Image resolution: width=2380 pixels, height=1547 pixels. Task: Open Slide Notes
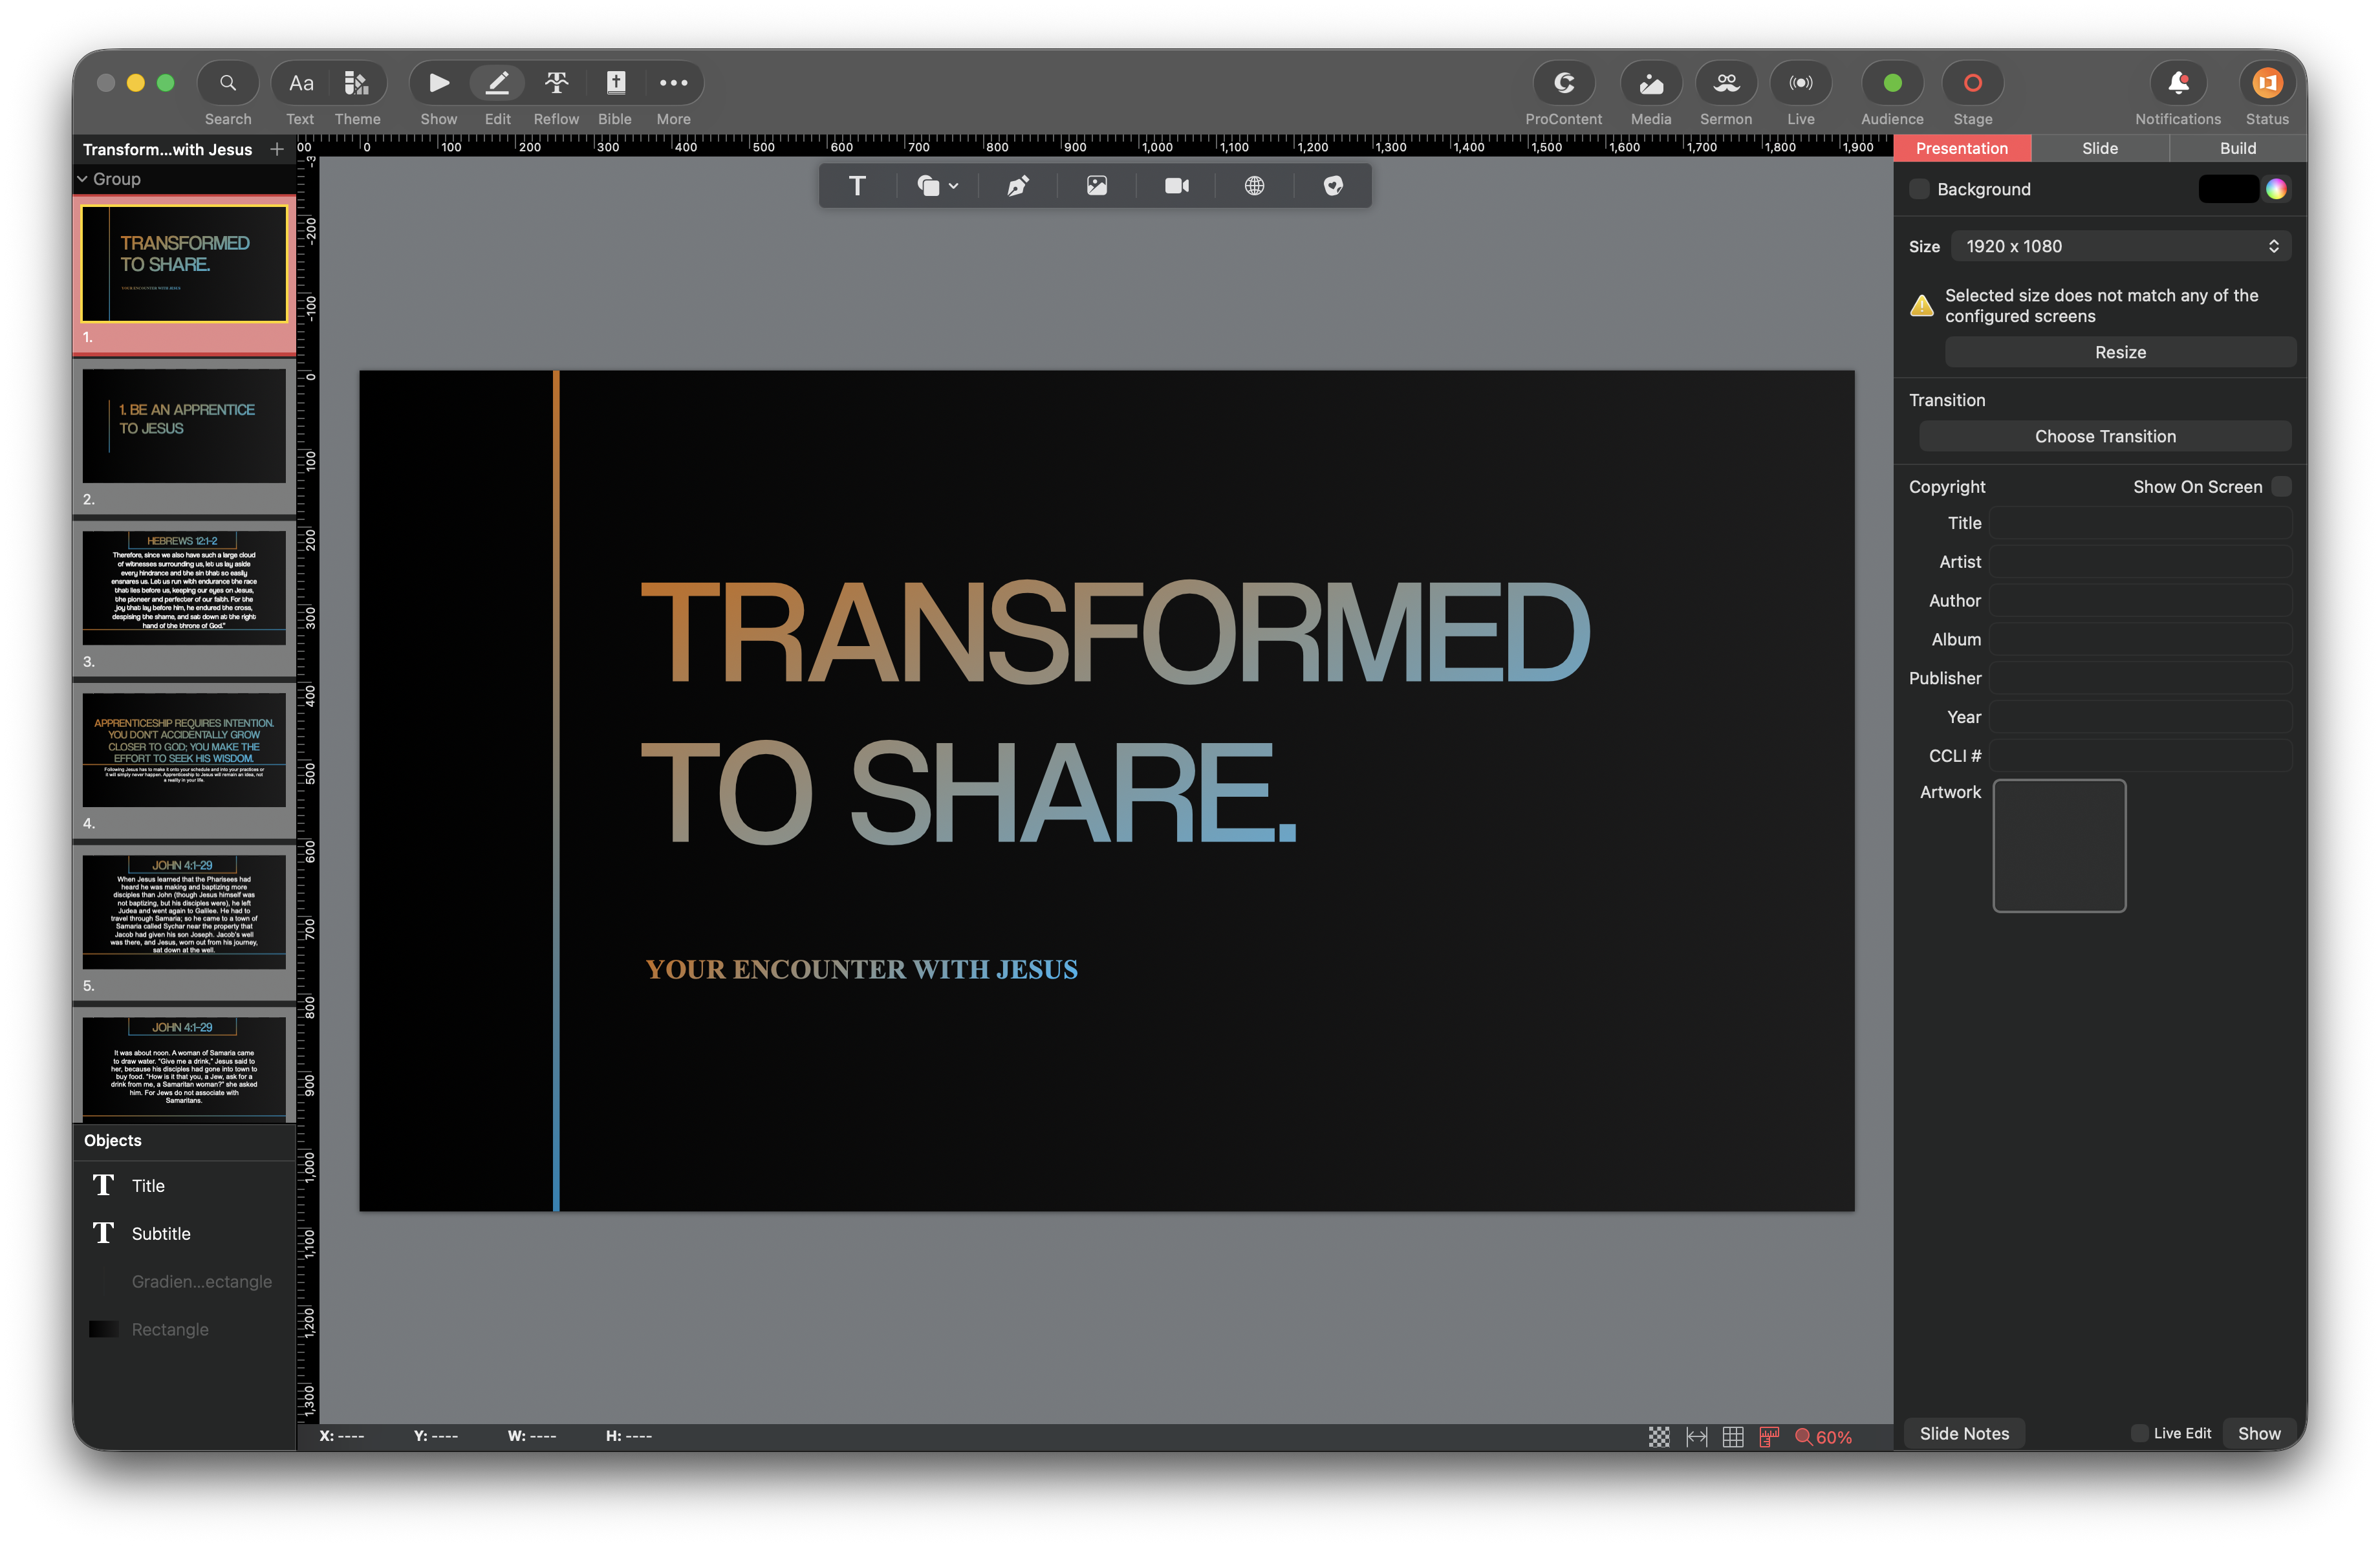(x=1963, y=1433)
